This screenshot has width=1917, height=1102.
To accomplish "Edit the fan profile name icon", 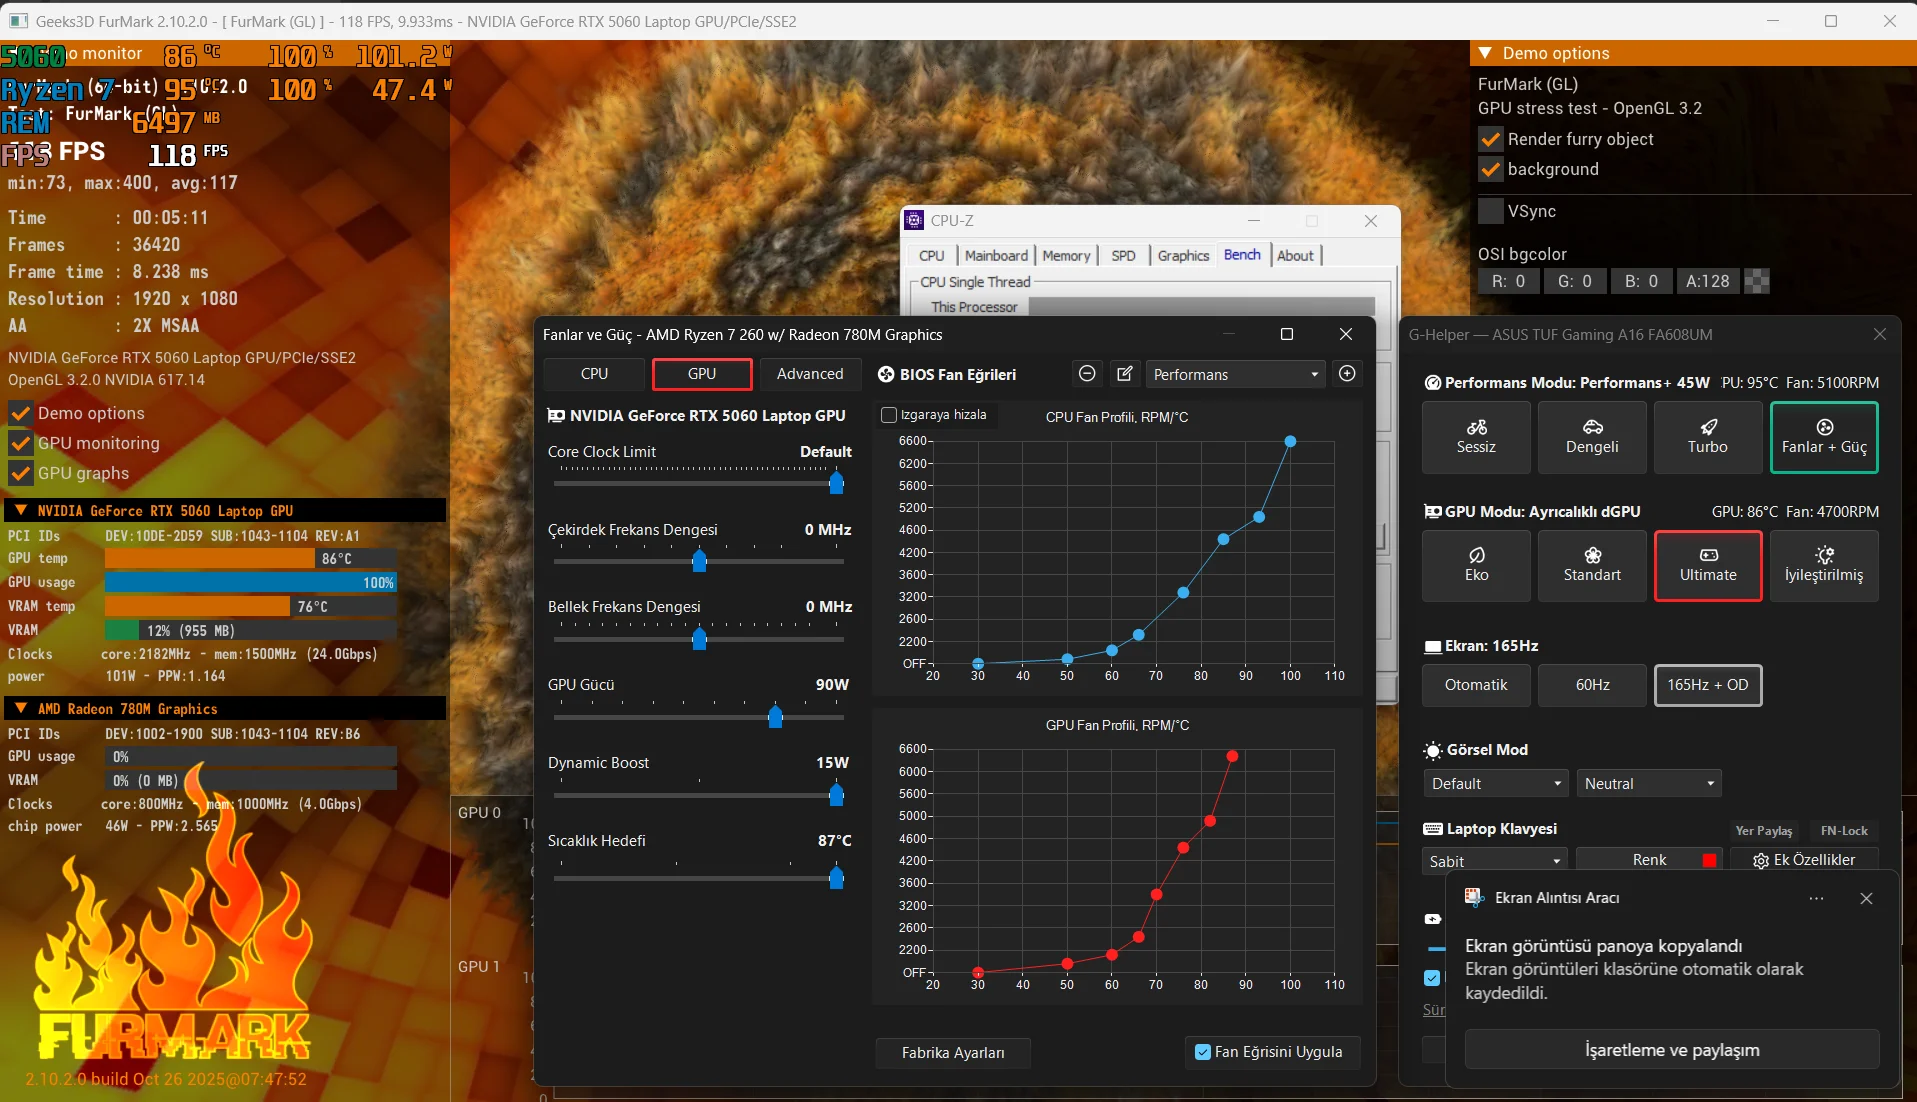I will coord(1125,373).
